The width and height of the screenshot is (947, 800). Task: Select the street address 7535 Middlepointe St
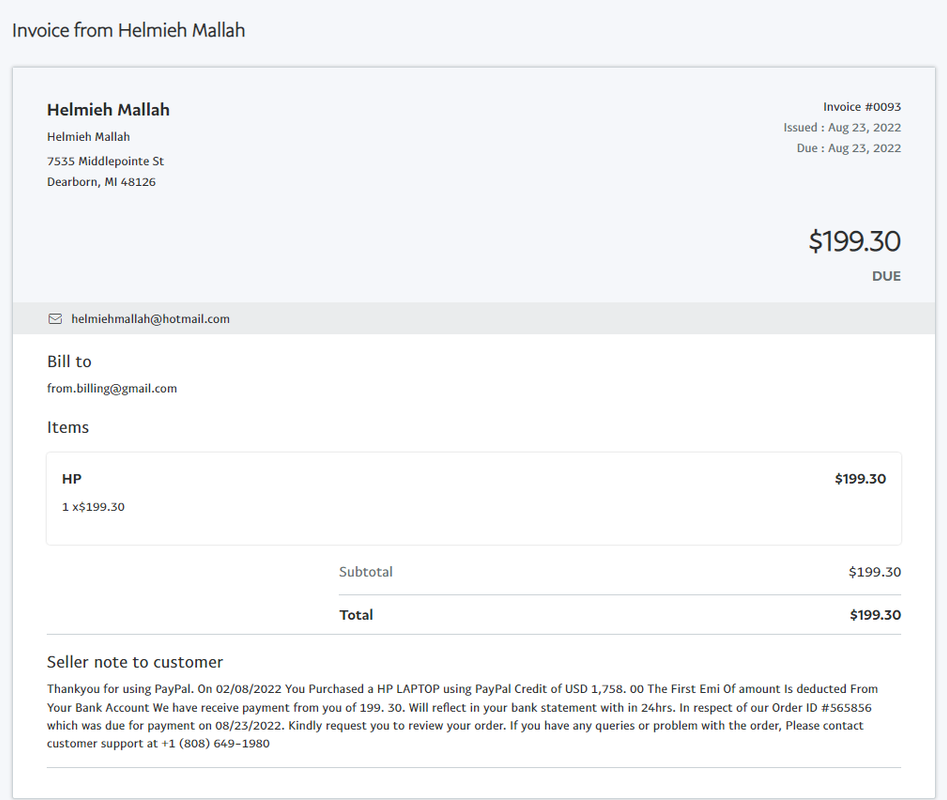(105, 161)
